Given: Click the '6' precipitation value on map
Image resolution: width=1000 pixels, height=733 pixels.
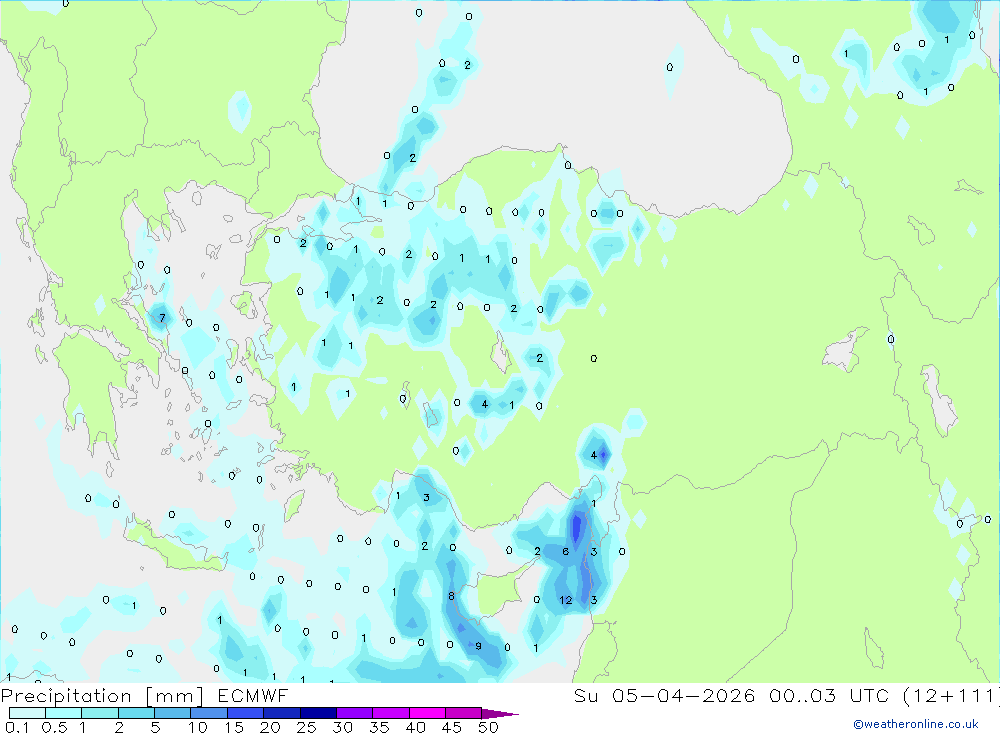Looking at the screenshot, I should tap(566, 552).
